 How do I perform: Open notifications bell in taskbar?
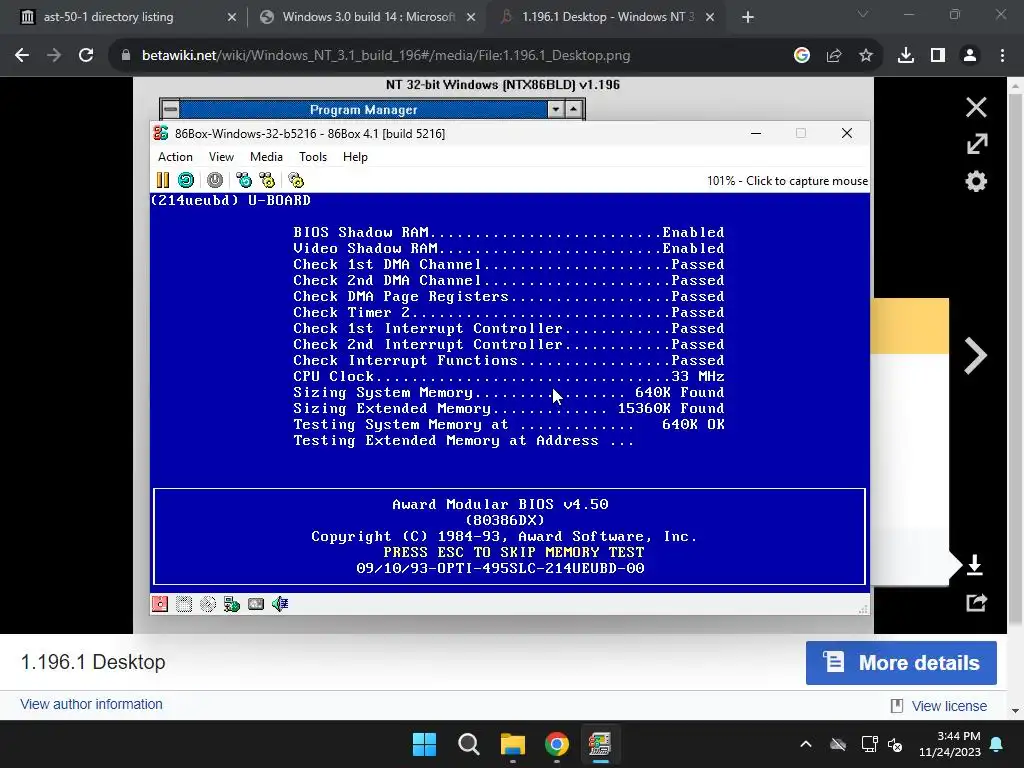click(x=997, y=744)
